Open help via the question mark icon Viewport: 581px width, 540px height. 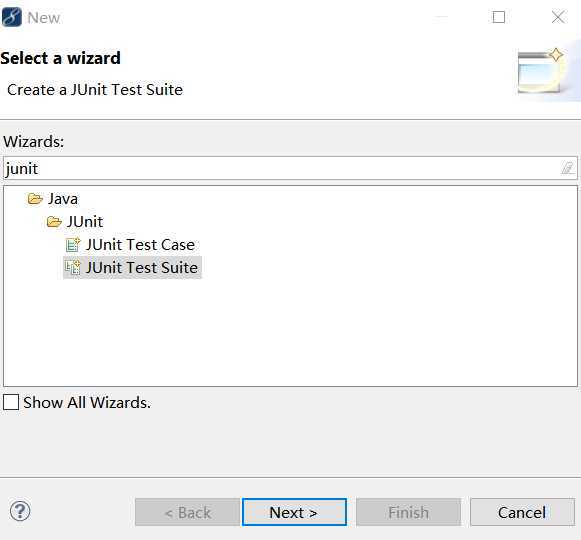[20, 511]
